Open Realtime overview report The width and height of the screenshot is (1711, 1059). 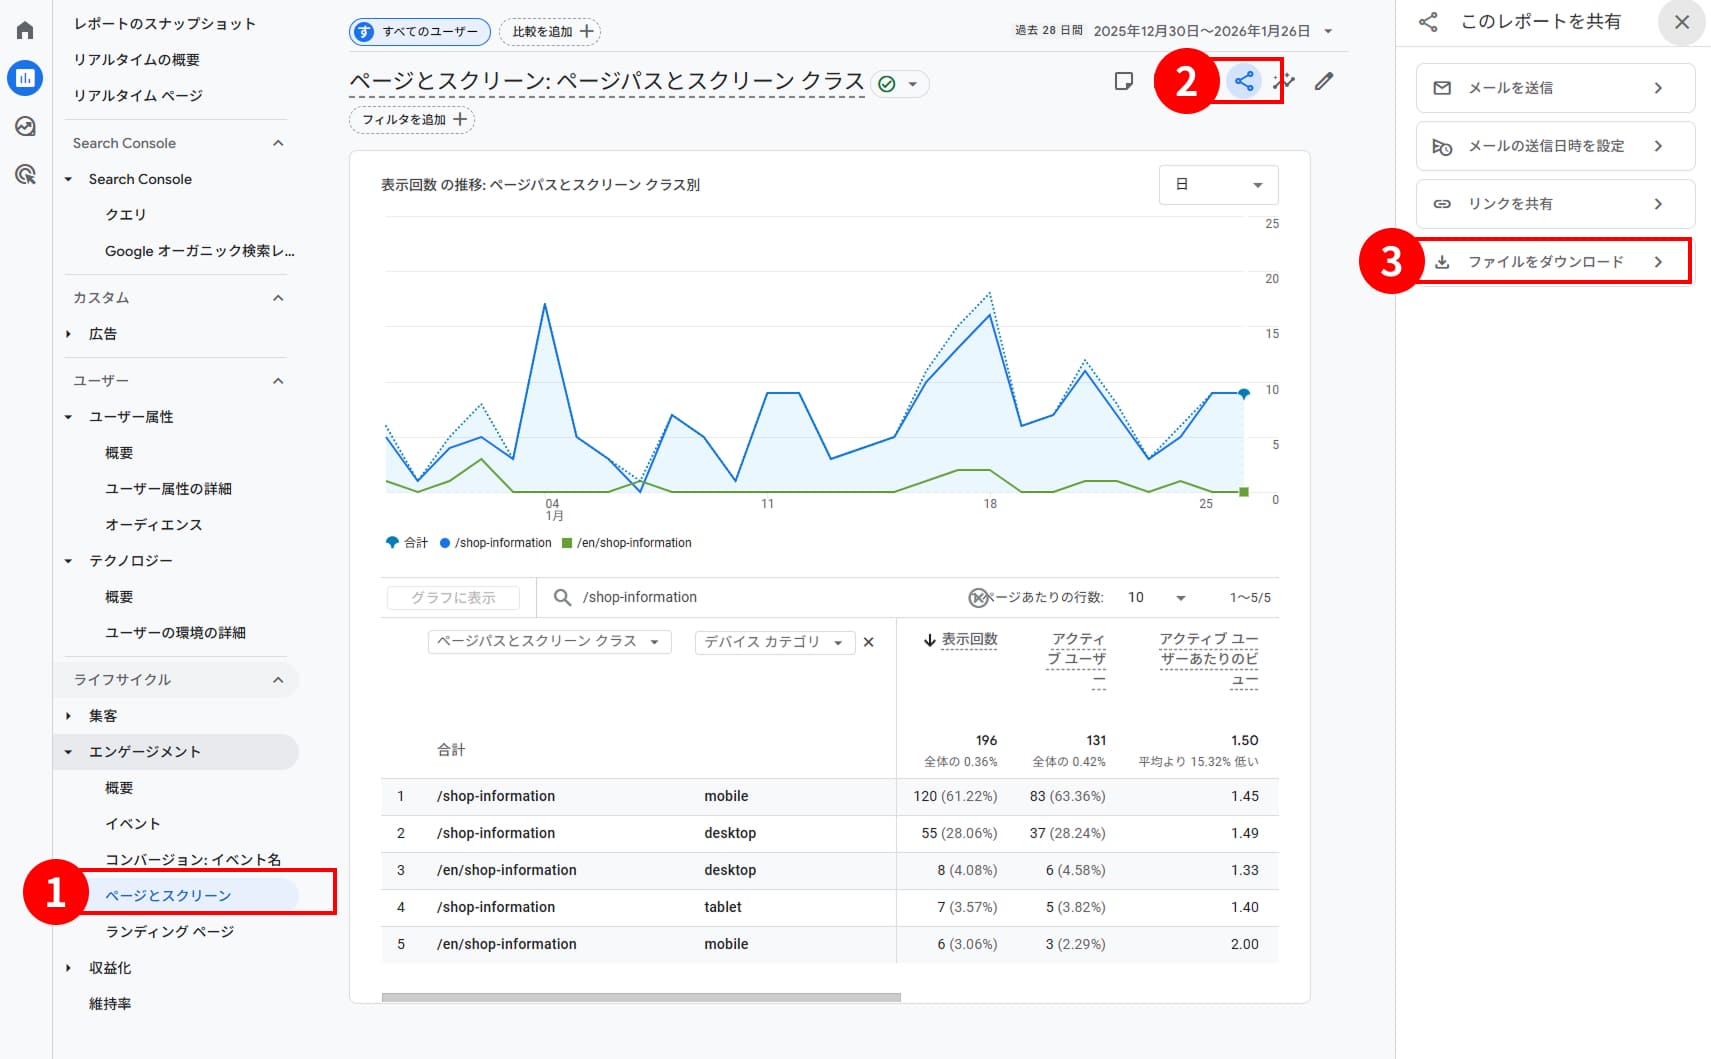(136, 60)
